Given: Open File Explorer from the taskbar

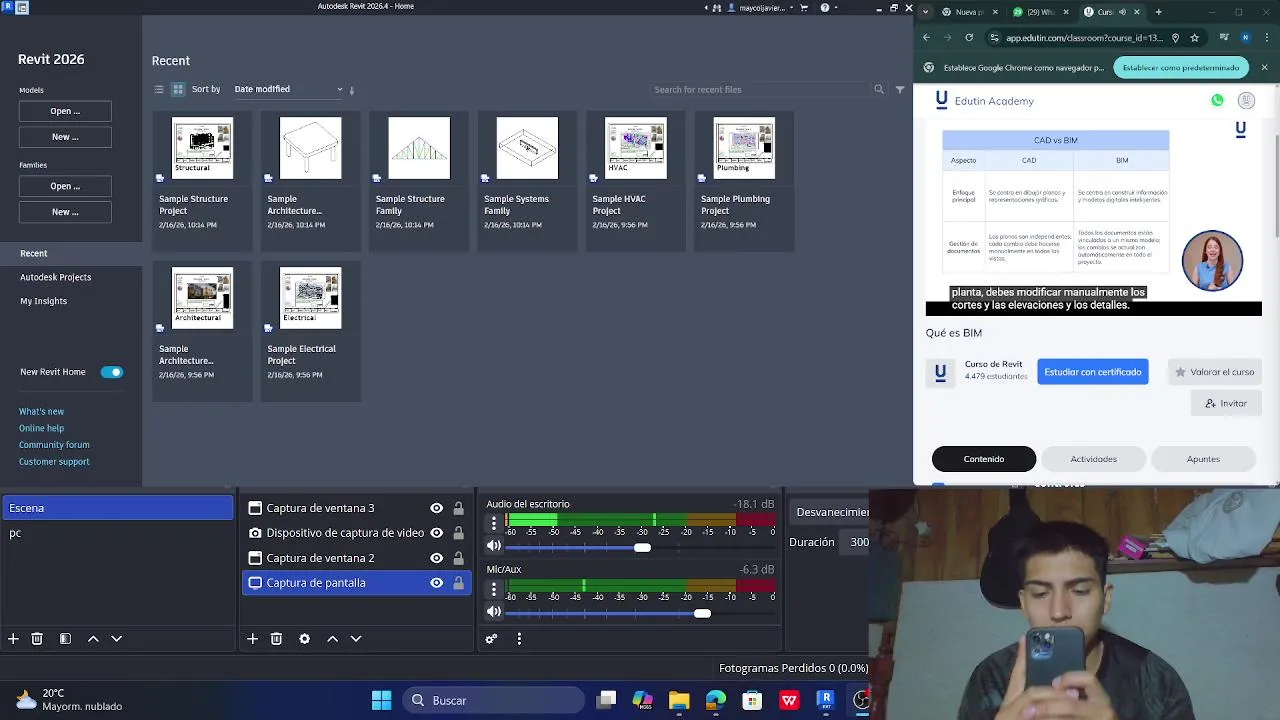Looking at the screenshot, I should pos(679,700).
